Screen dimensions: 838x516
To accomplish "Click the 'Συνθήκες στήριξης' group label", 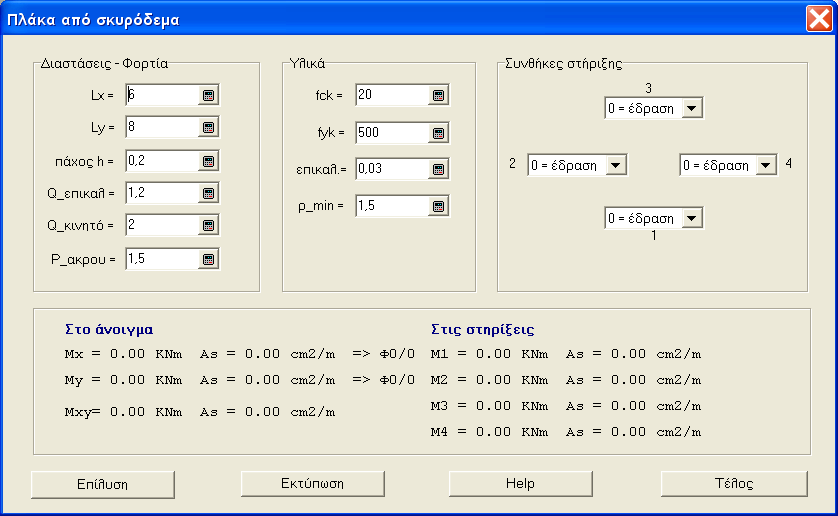I will point(564,64).
